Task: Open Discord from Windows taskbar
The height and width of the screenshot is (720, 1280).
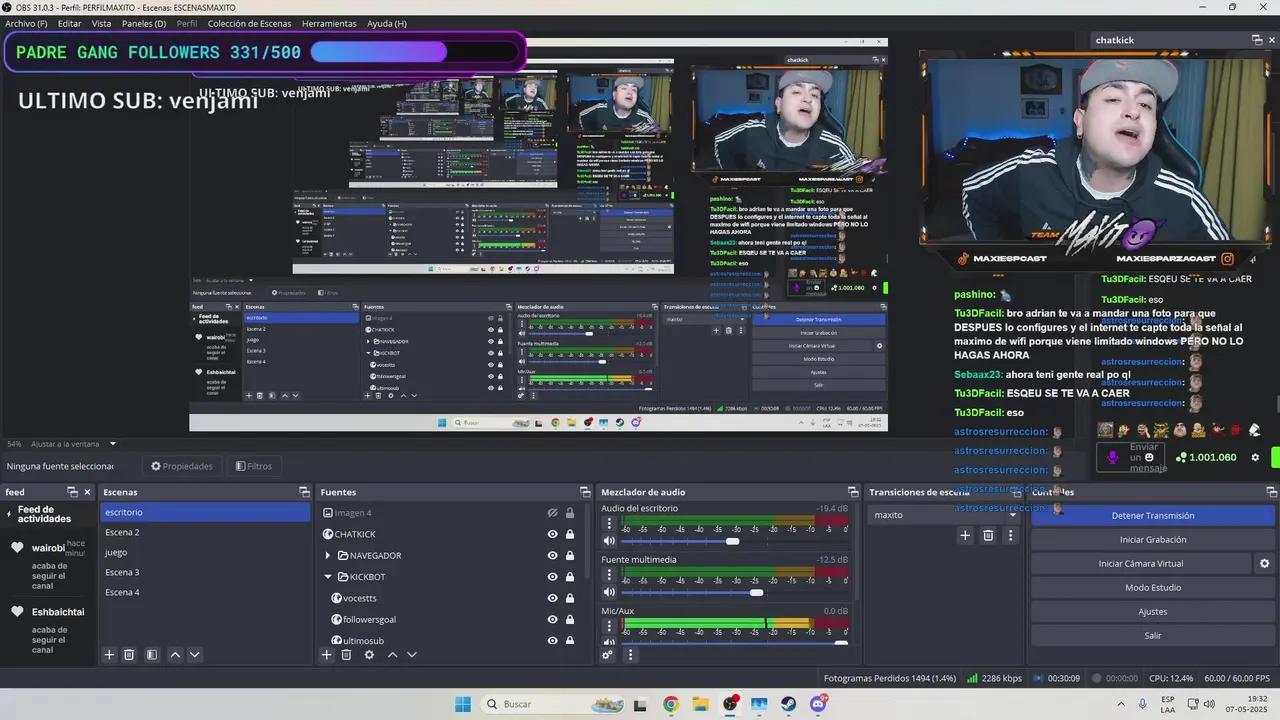Action: (x=819, y=704)
